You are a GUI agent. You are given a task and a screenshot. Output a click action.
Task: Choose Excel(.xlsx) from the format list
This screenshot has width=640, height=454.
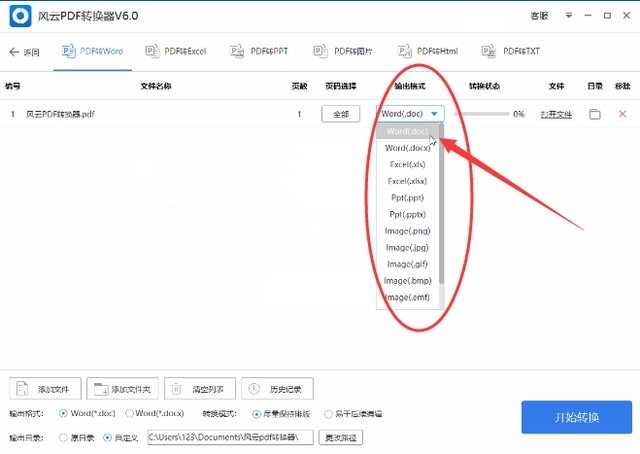(x=407, y=181)
